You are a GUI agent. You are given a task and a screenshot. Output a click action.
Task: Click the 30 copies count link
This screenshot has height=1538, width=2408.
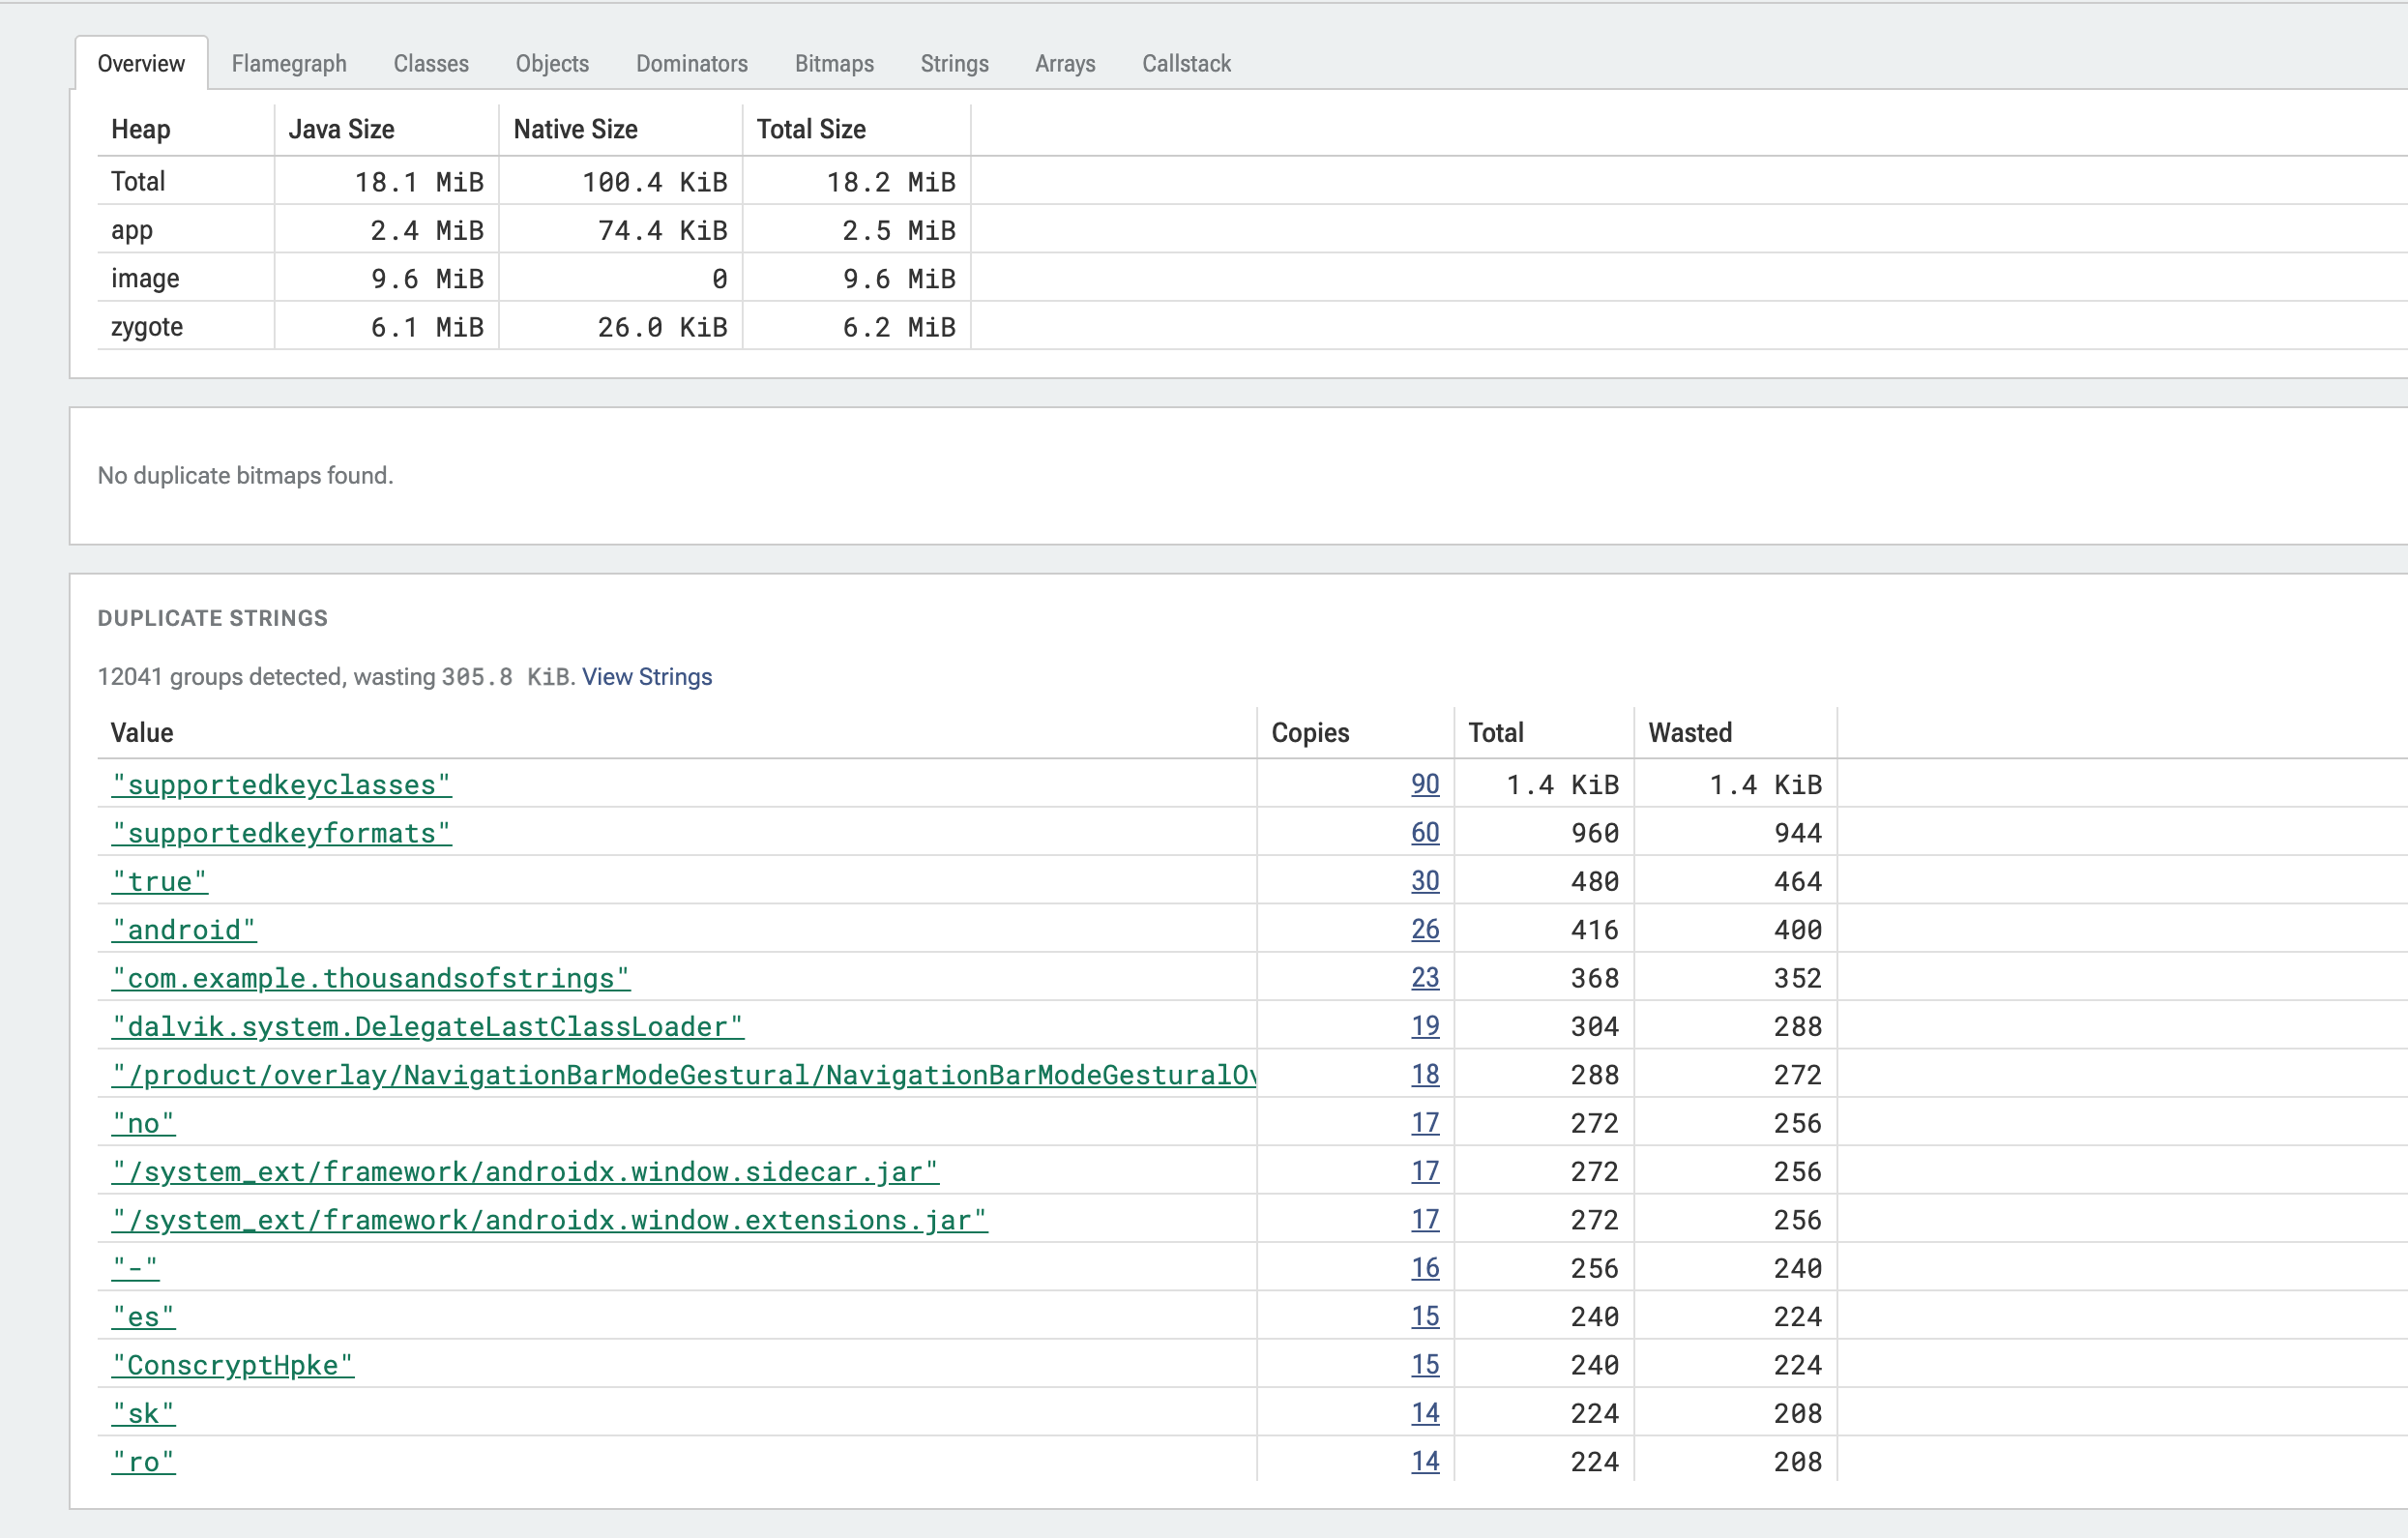(1425, 881)
